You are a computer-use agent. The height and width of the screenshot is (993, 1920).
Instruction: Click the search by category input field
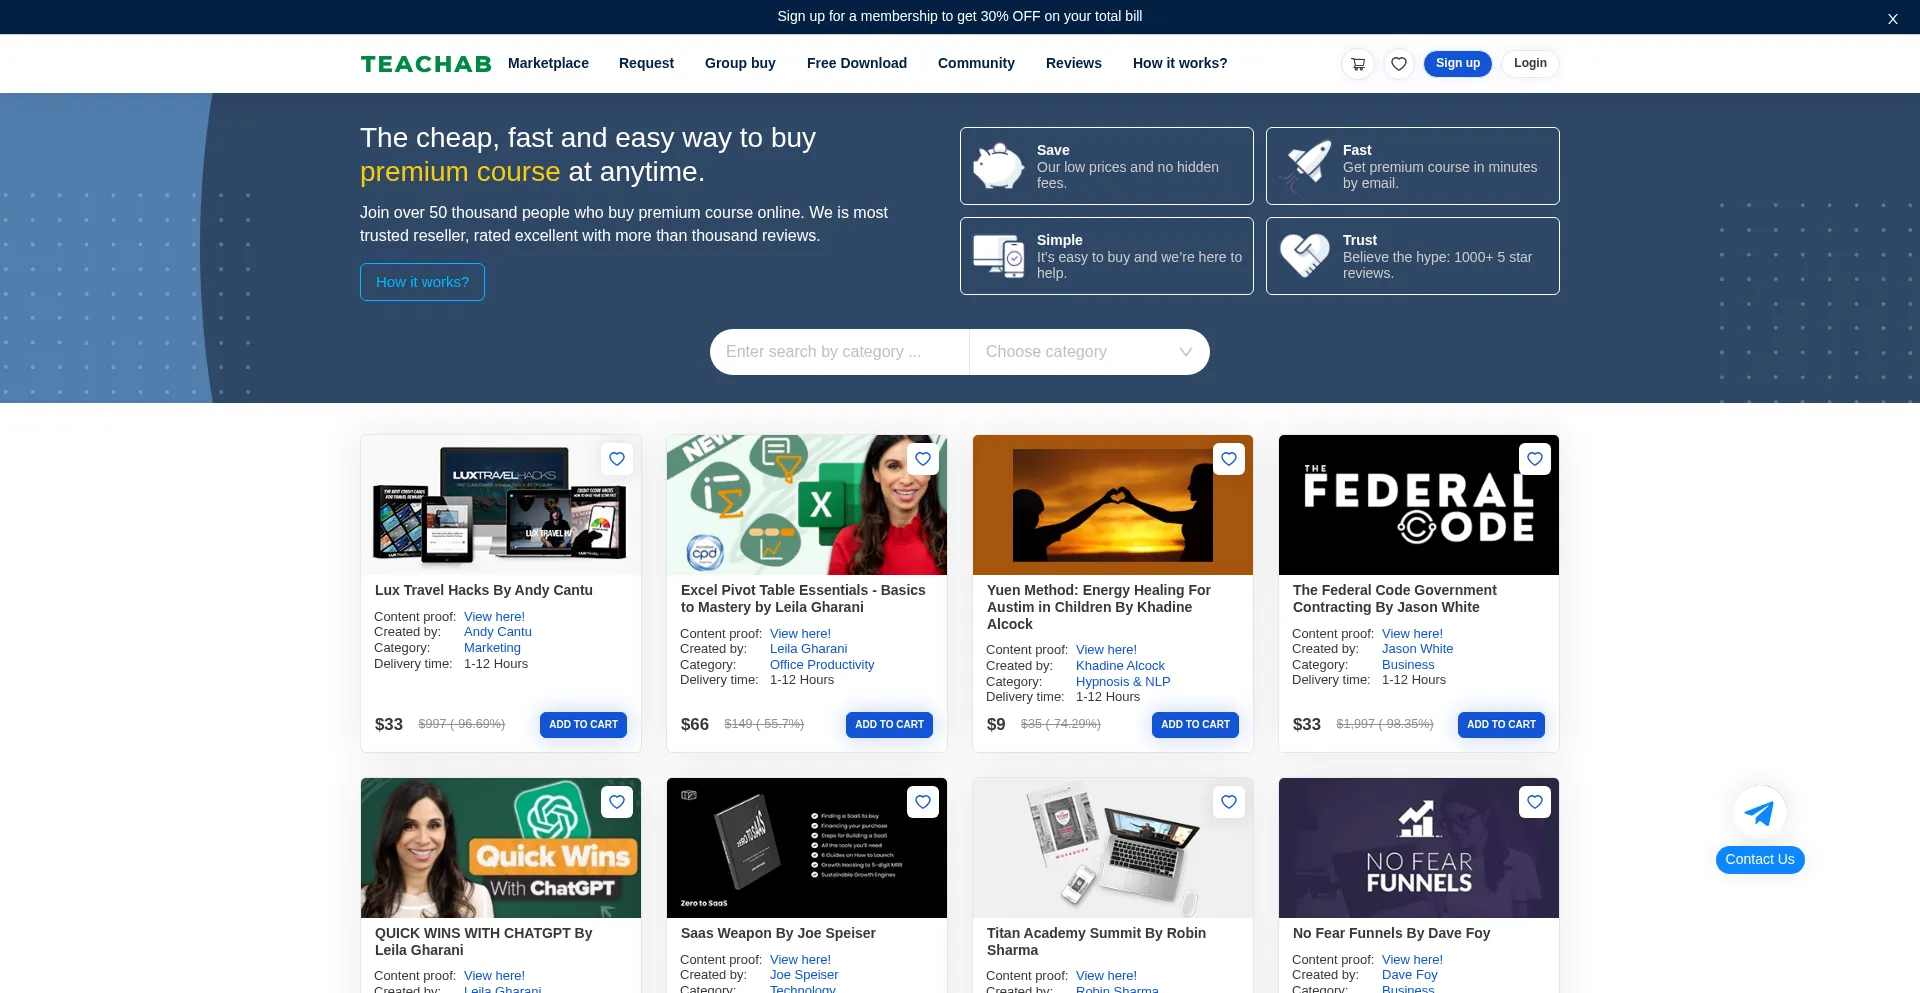point(839,352)
